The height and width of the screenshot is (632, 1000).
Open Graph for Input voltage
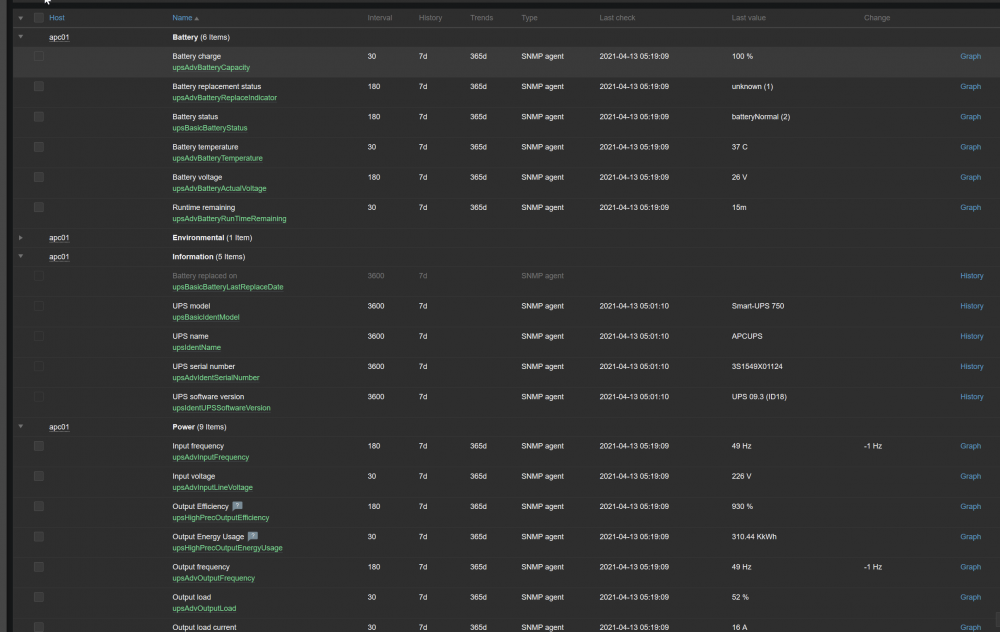[970, 476]
